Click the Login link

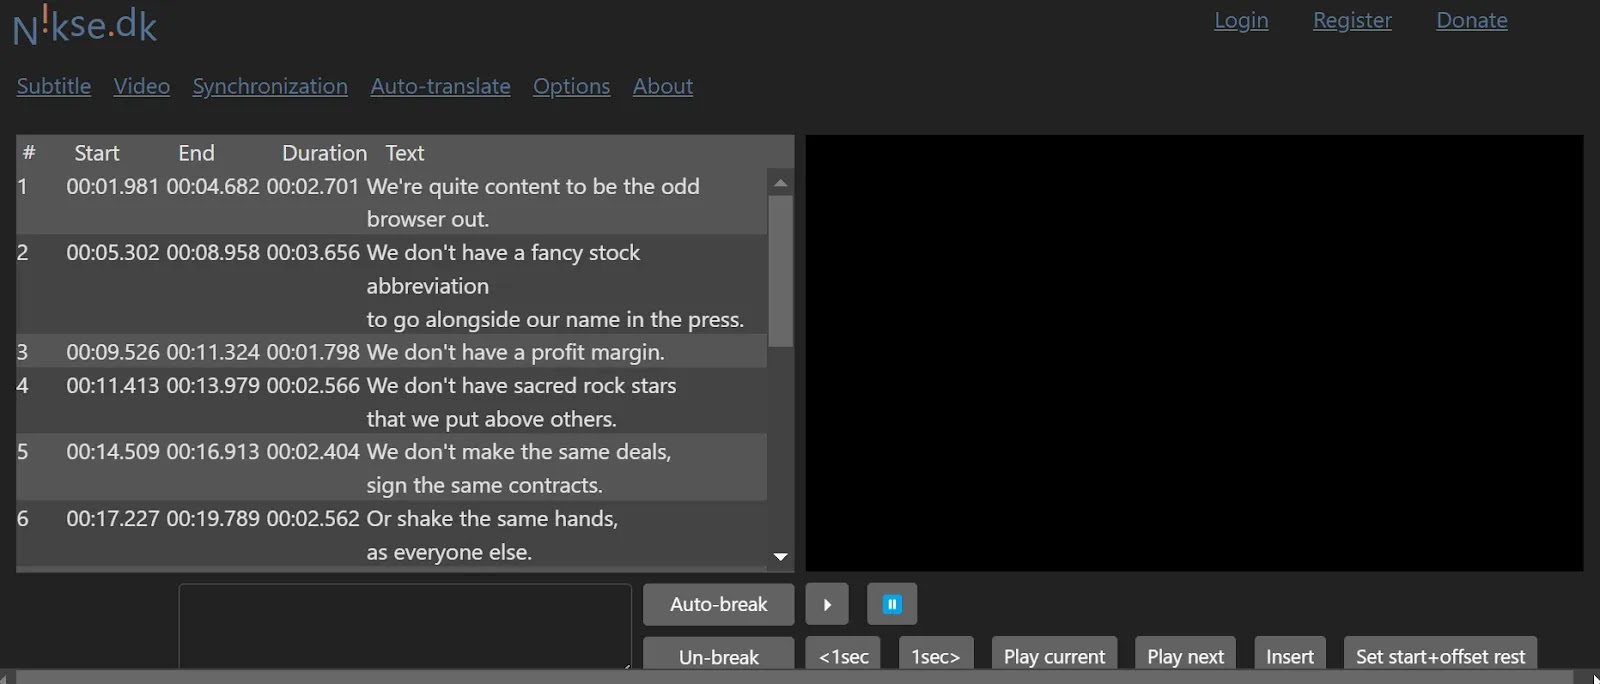[1241, 20]
